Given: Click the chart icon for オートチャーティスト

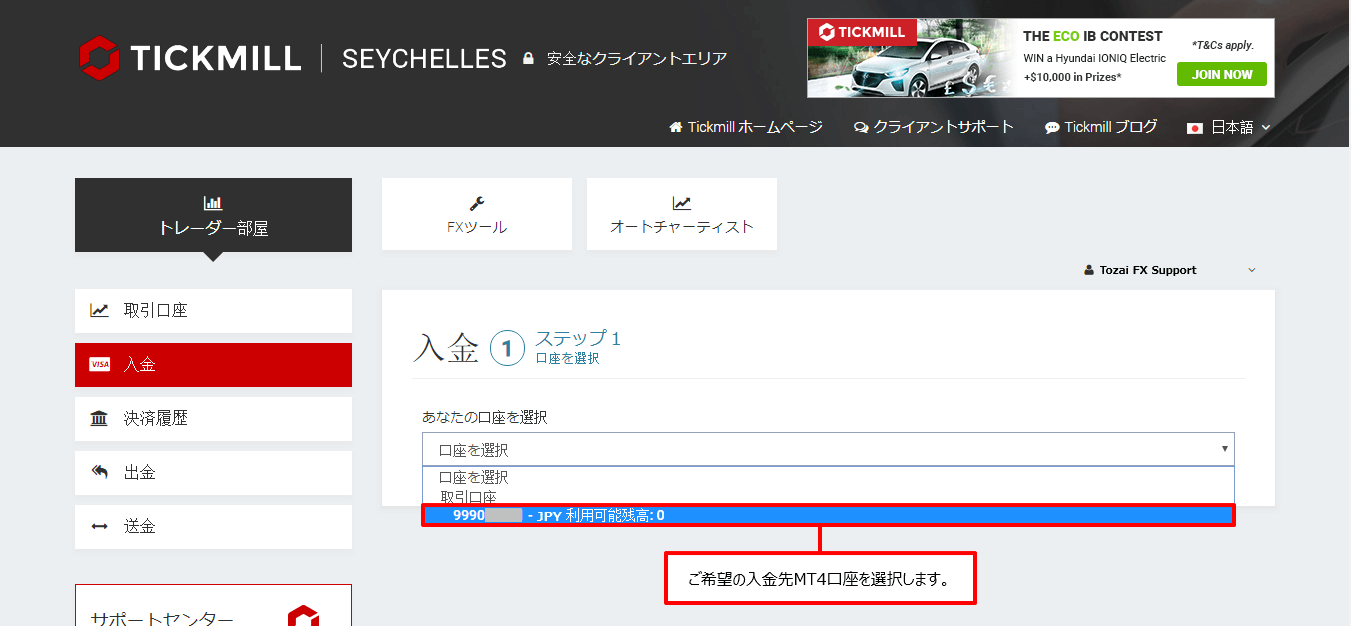Looking at the screenshot, I should pos(681,204).
